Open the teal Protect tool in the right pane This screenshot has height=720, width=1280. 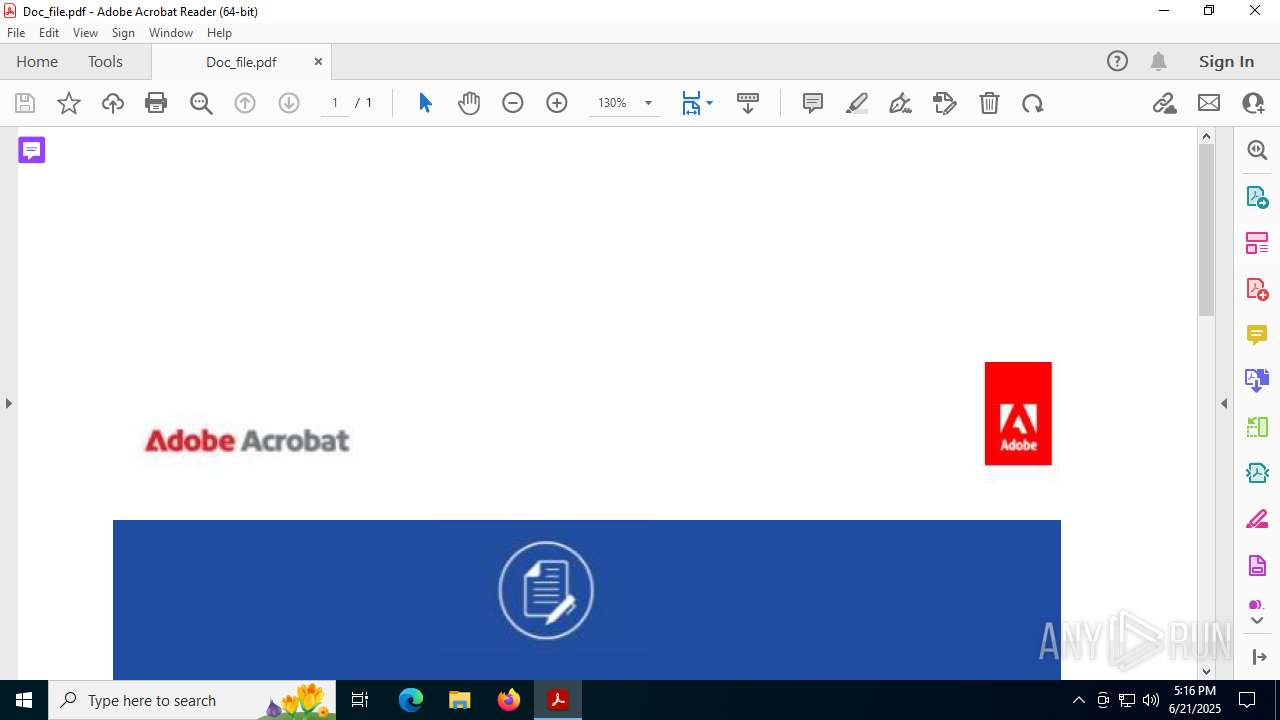1257,473
